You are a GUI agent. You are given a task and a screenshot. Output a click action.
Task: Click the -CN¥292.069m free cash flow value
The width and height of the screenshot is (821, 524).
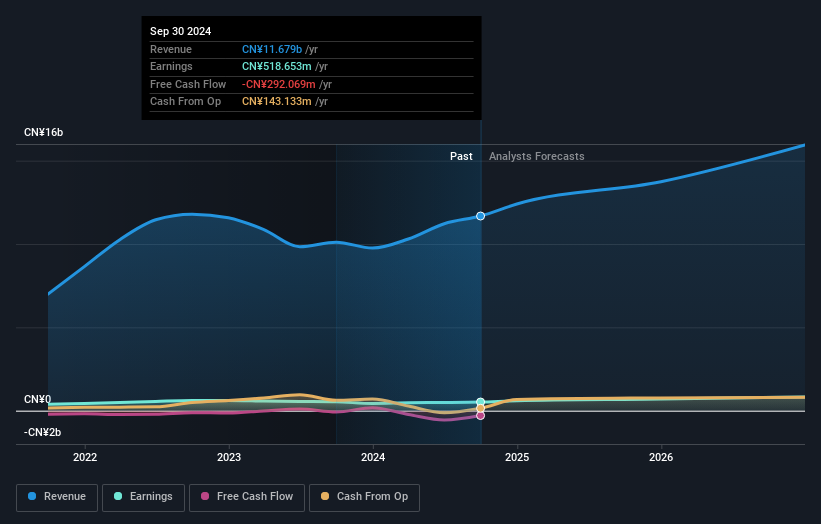click(279, 84)
